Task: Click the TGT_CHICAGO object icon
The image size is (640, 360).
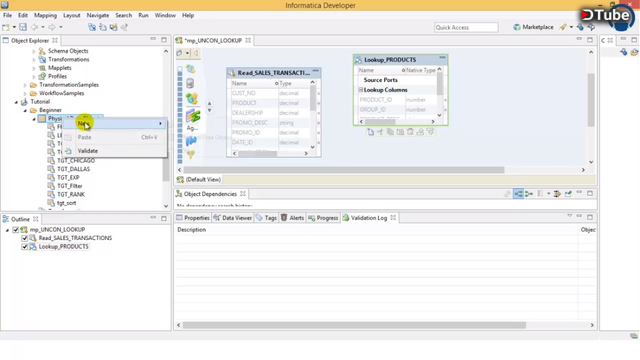Action: point(51,160)
